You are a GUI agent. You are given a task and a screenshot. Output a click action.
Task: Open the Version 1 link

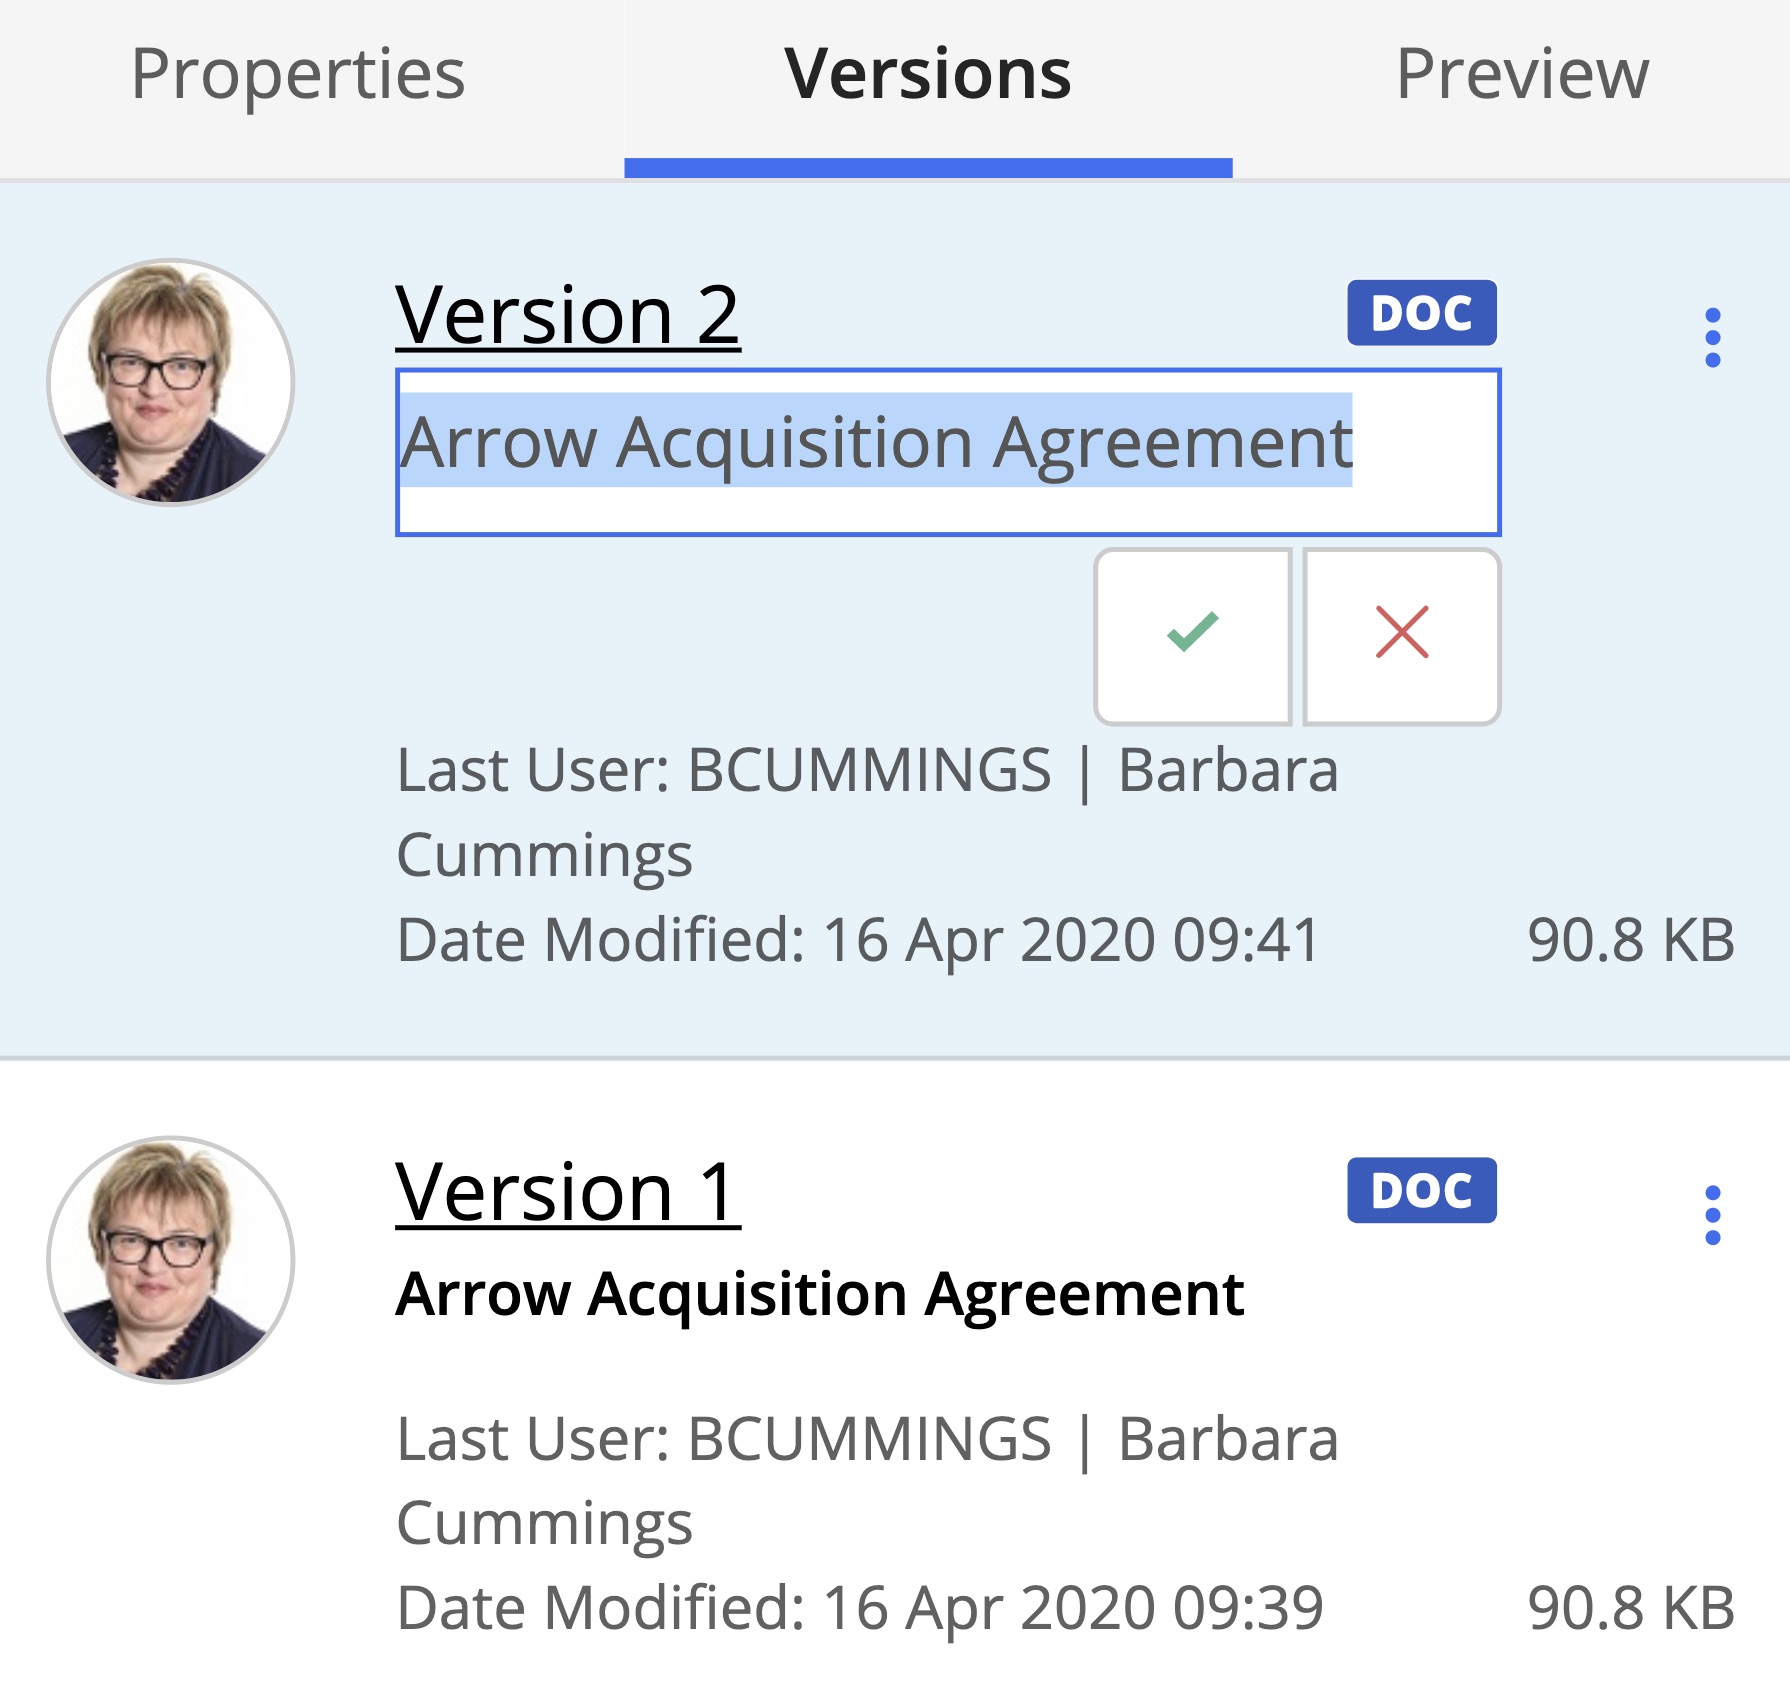click(x=567, y=1192)
